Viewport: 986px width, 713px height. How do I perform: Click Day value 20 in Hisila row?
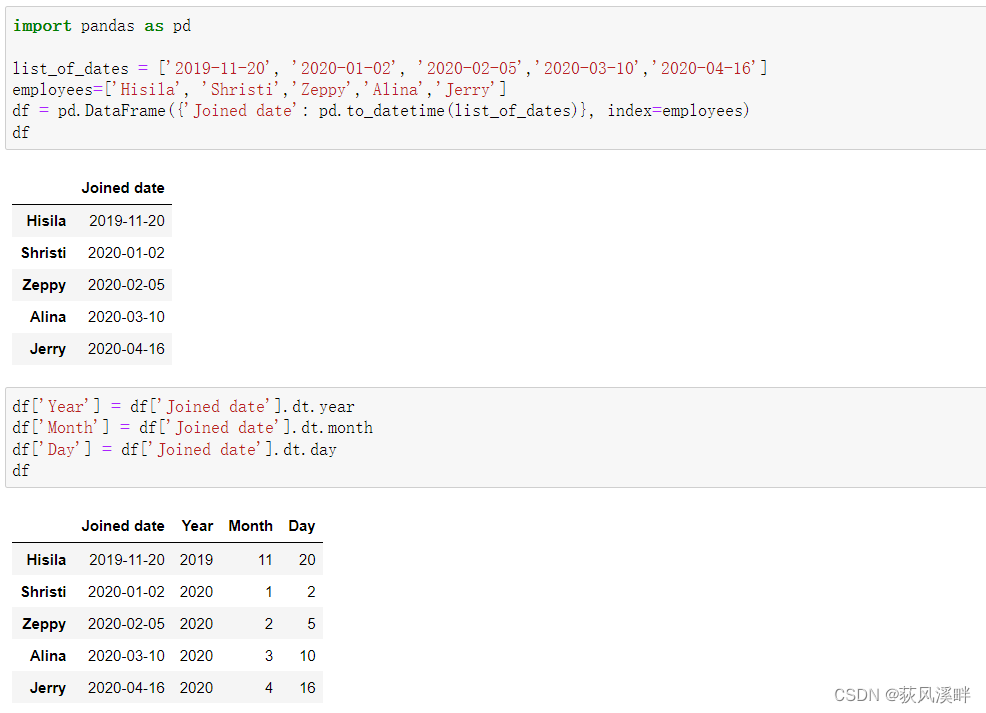(307, 560)
